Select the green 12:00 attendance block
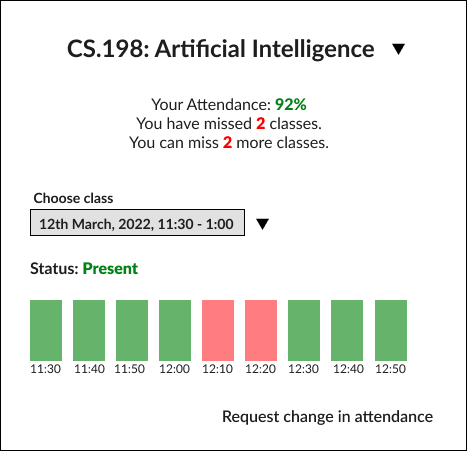467x451 pixels. 175,330
